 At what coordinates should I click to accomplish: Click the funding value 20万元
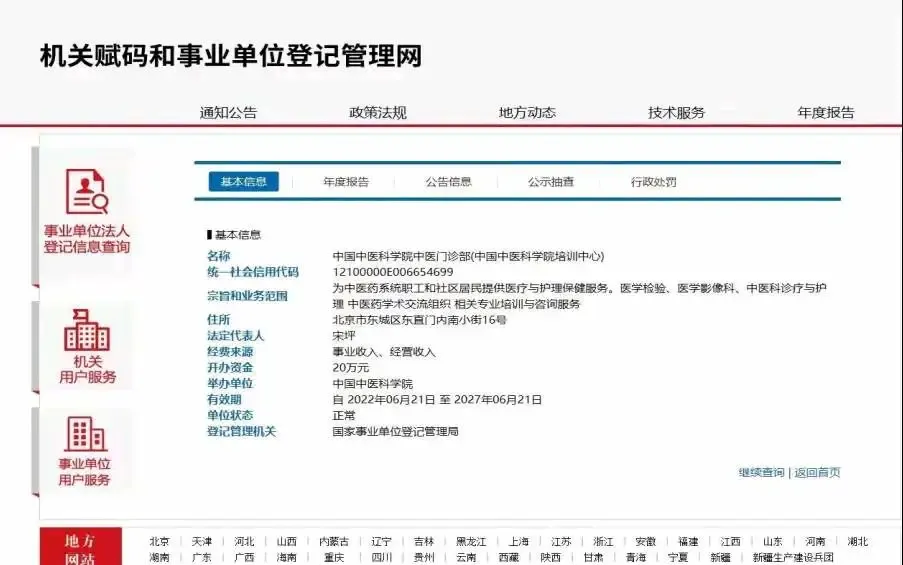tap(351, 367)
